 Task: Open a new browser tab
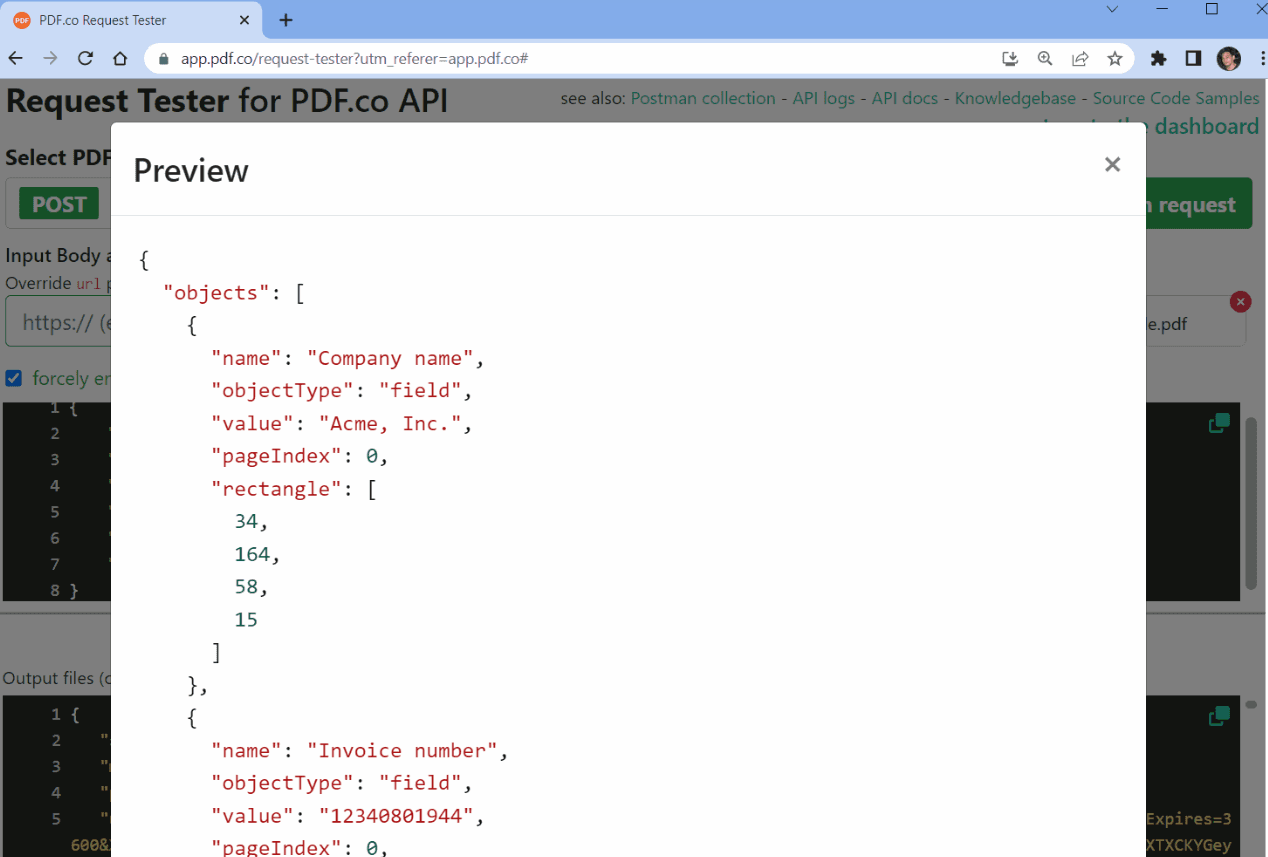pyautogui.click(x=286, y=20)
